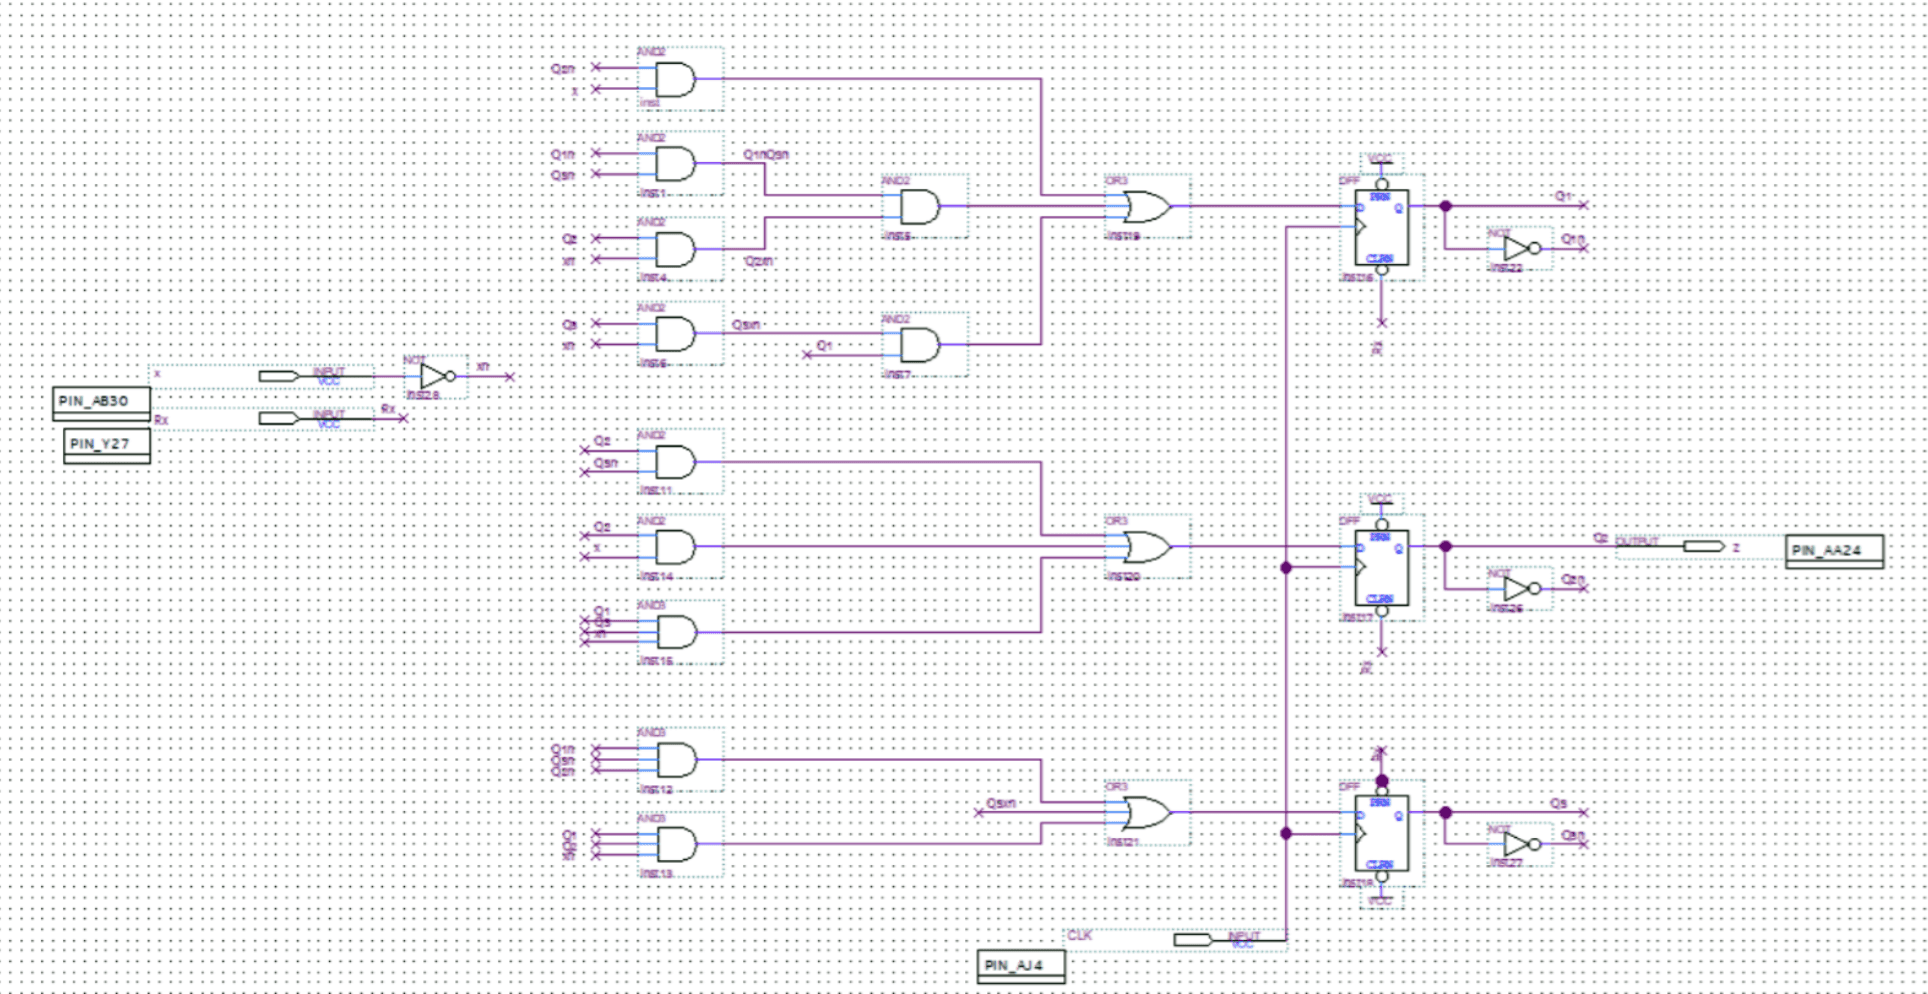Click VCC symbol below bottom DFF inst18
Image resolution: width=1928 pixels, height=994 pixels.
(x=1381, y=901)
